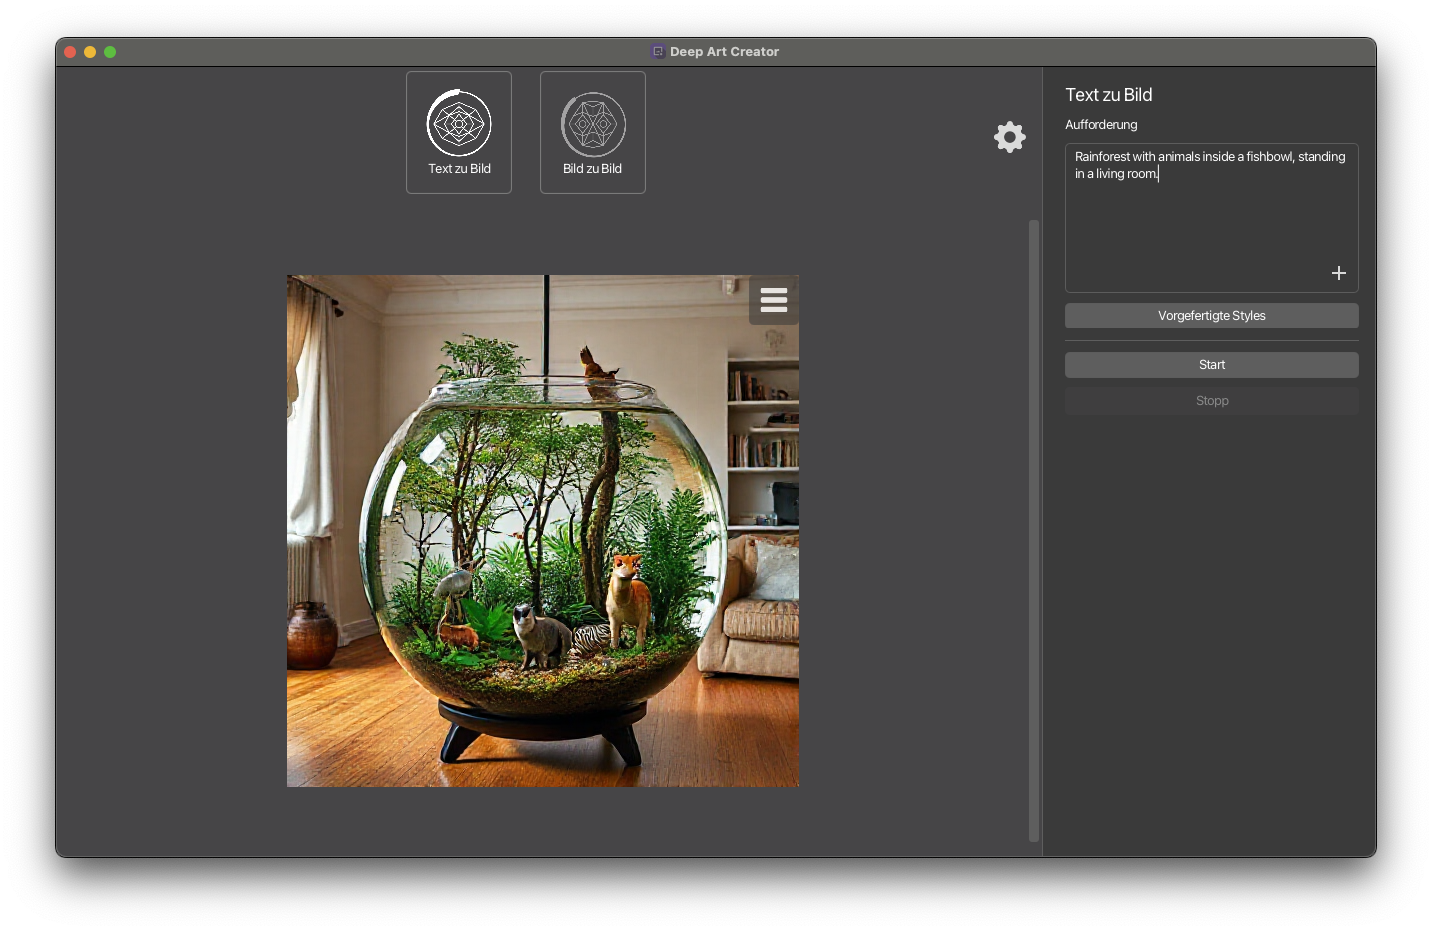Click the plus icon in prompt box
This screenshot has width=1432, height=931.
click(1338, 273)
